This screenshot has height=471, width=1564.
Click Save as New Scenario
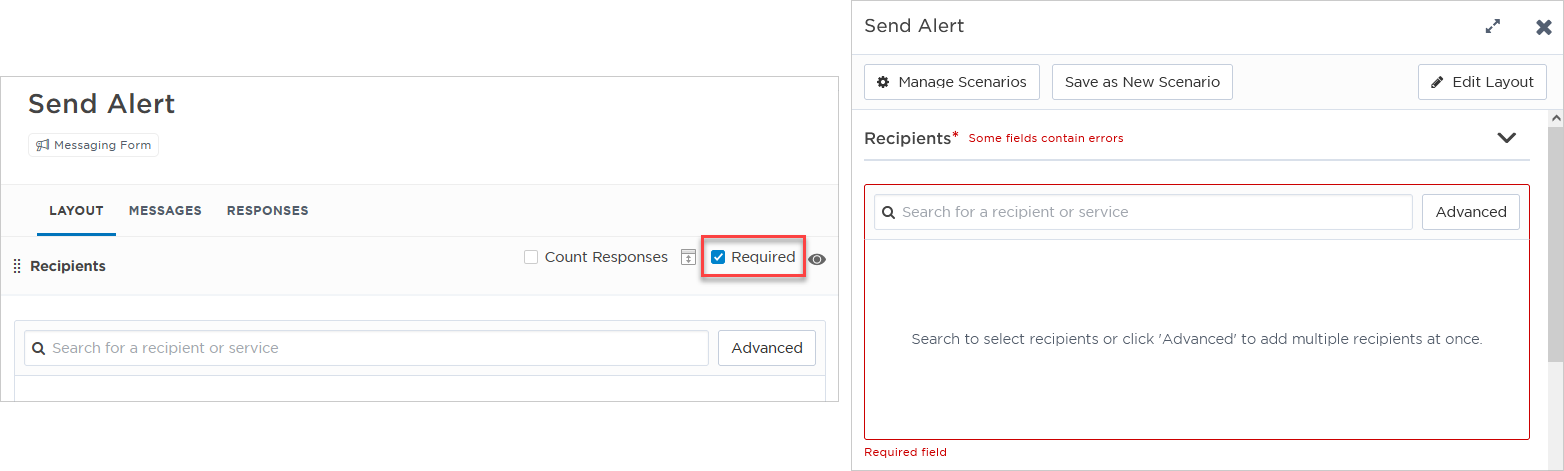(1142, 82)
